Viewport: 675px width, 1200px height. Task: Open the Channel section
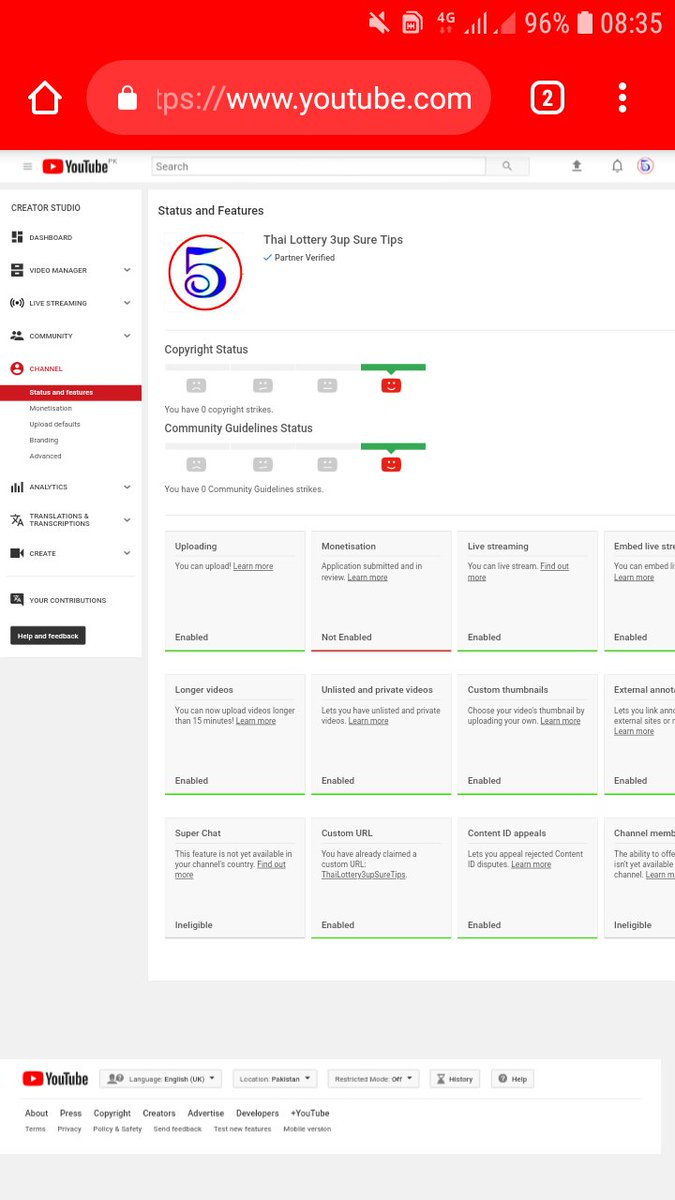45,369
